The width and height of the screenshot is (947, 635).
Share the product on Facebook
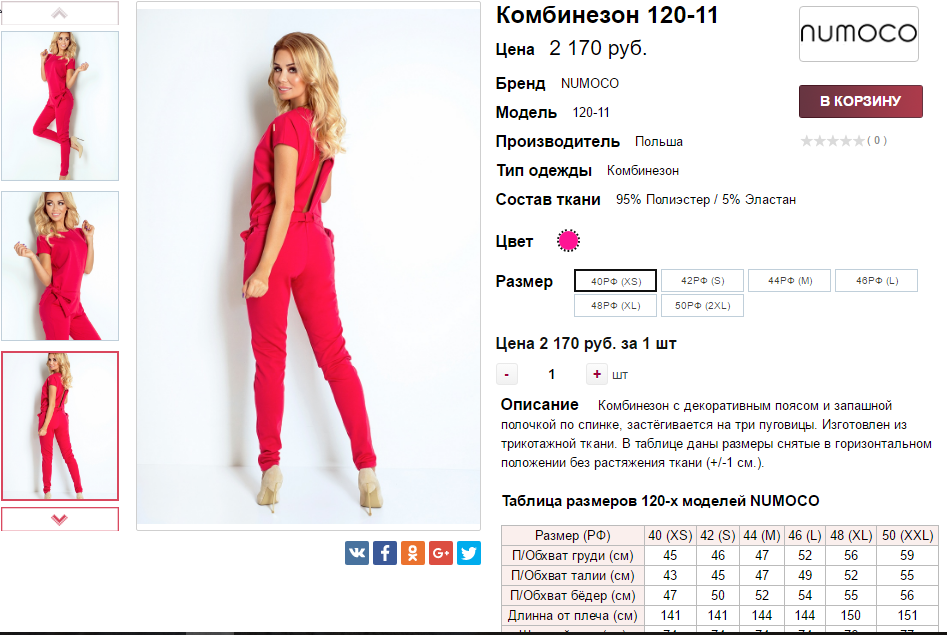[x=385, y=553]
